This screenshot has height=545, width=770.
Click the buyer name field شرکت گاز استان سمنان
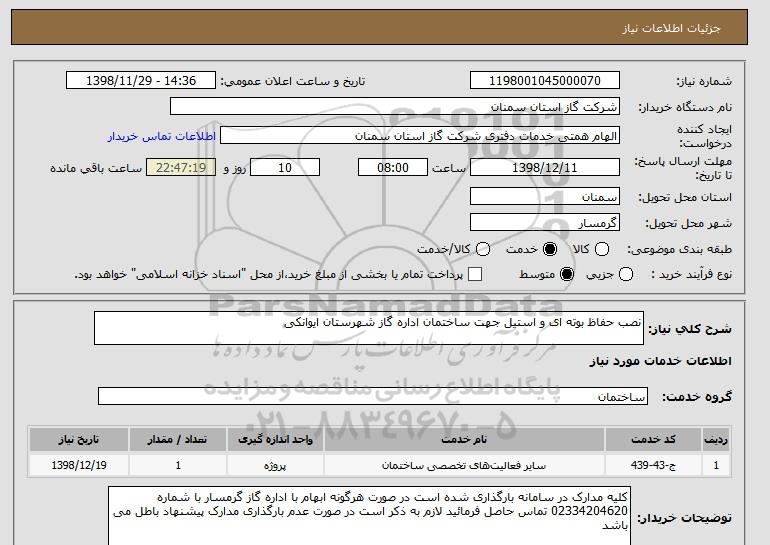[x=395, y=107]
